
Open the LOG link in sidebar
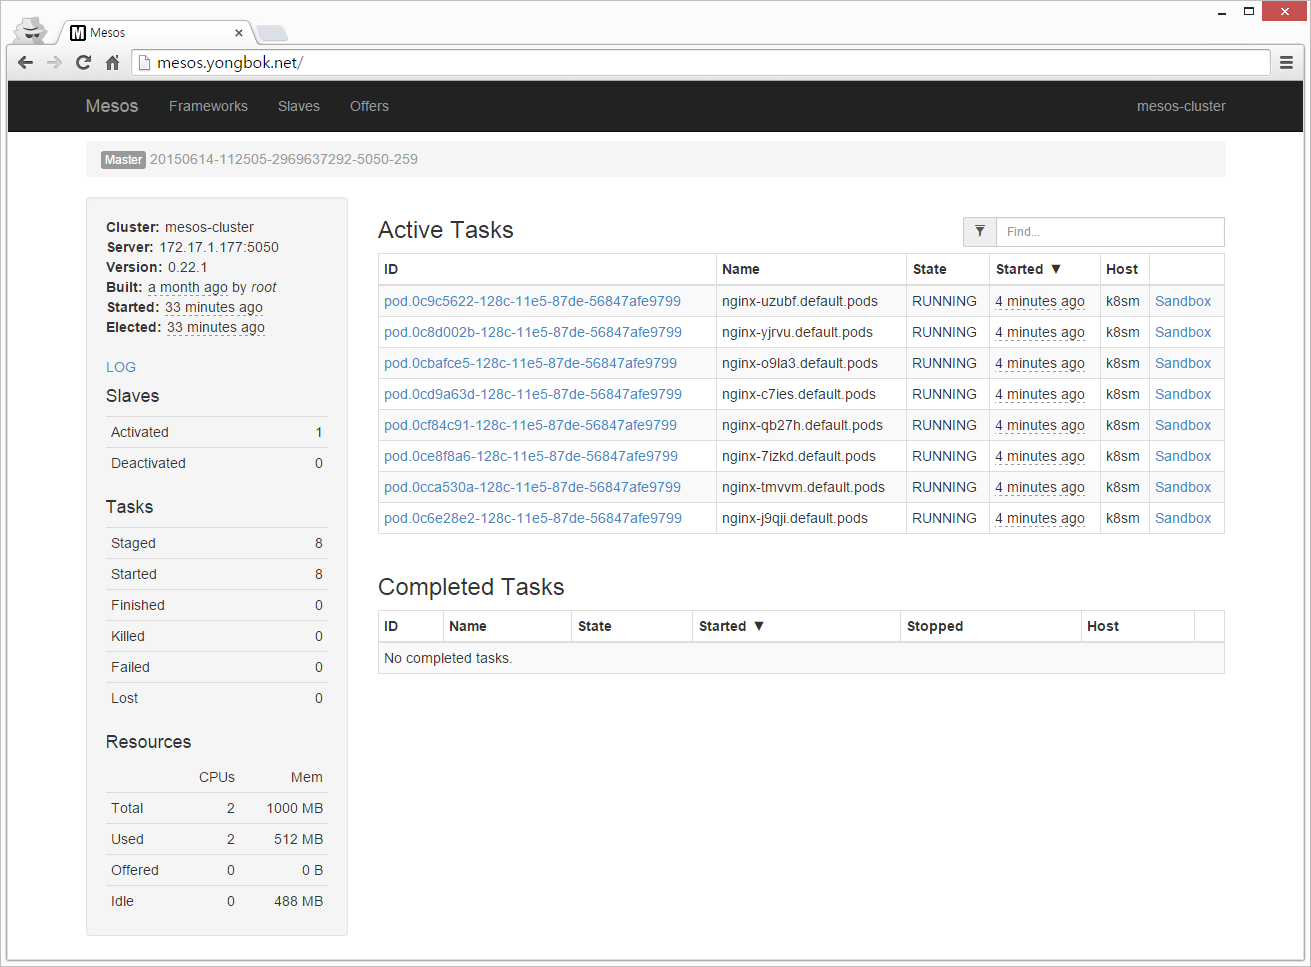point(121,367)
